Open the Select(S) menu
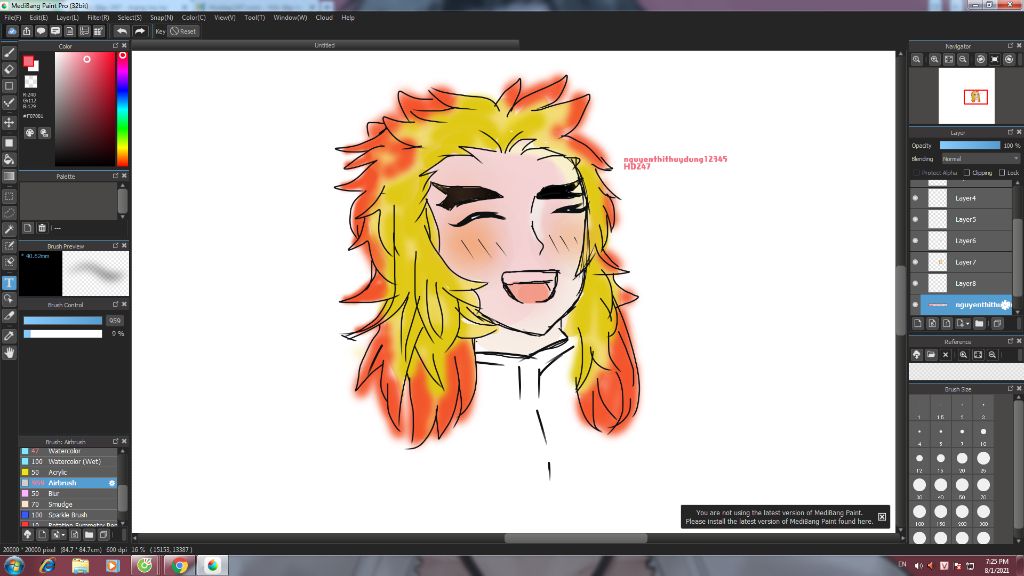 (129, 18)
